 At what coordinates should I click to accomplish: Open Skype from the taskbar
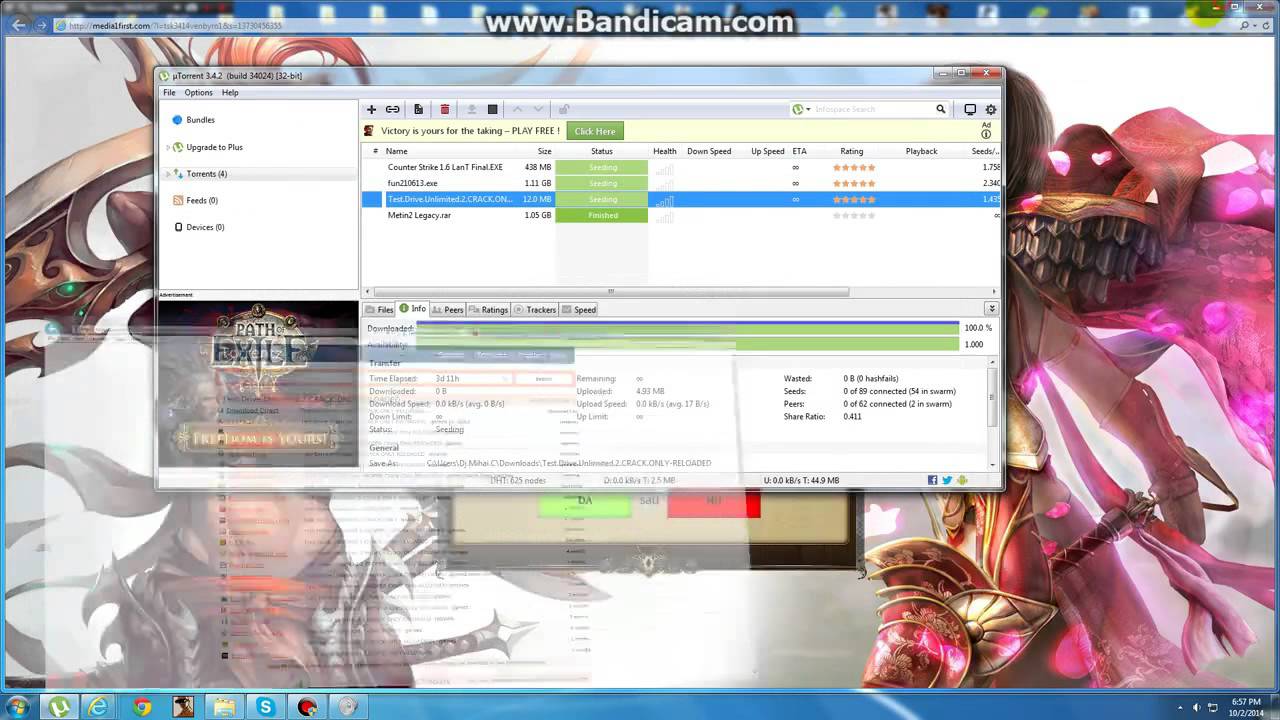(265, 707)
